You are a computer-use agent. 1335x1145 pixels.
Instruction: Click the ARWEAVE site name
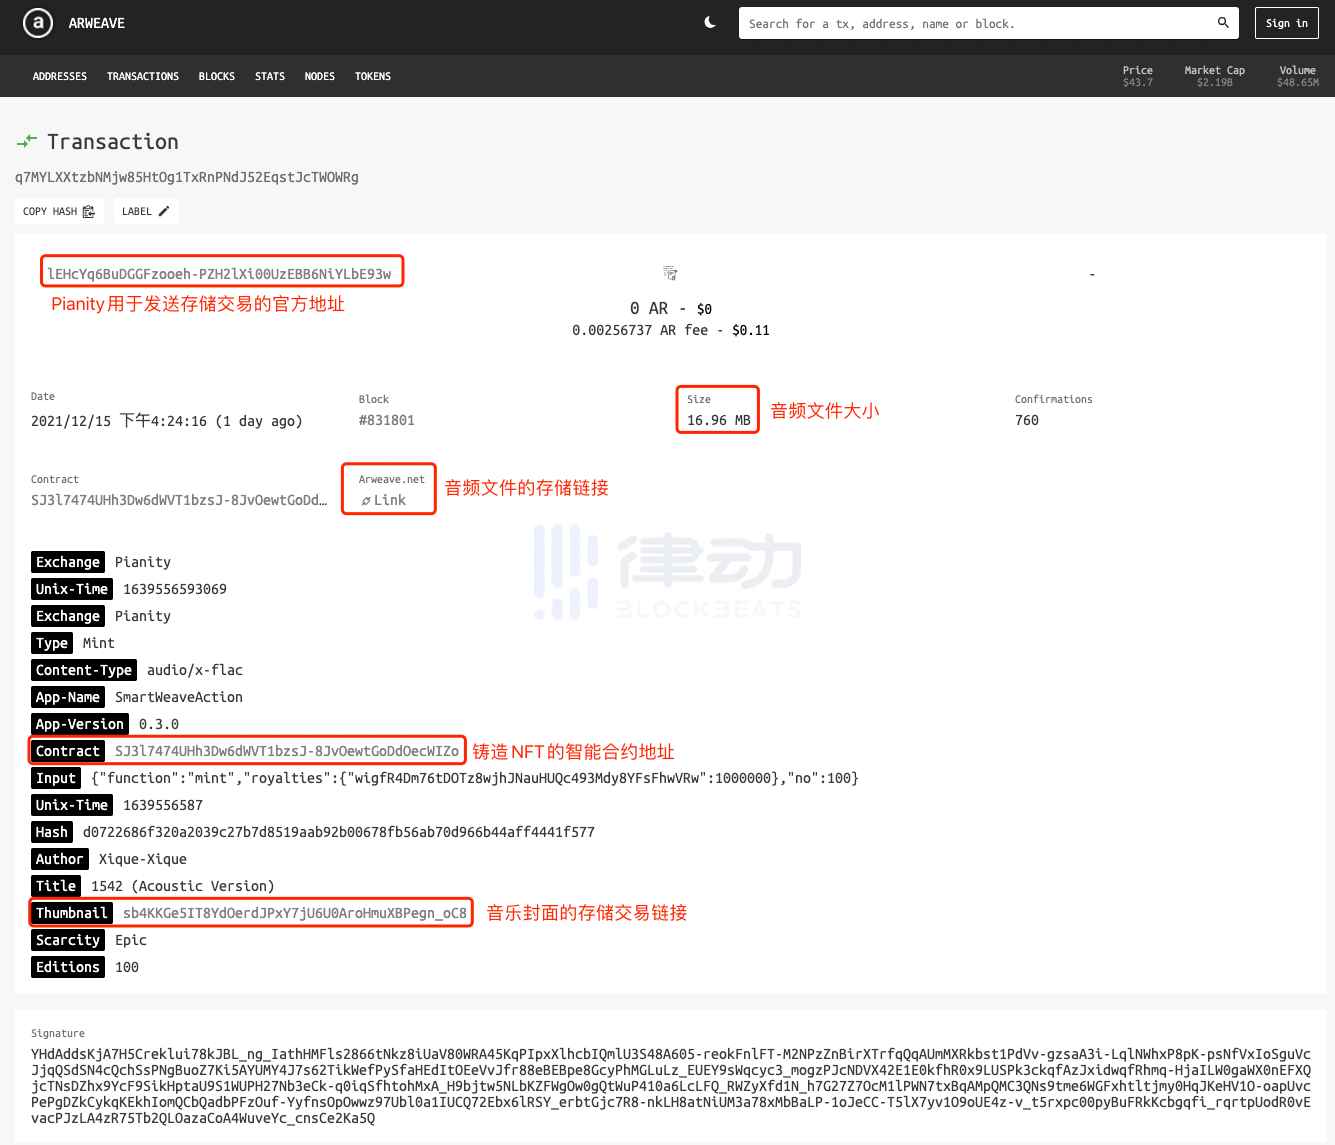97,23
